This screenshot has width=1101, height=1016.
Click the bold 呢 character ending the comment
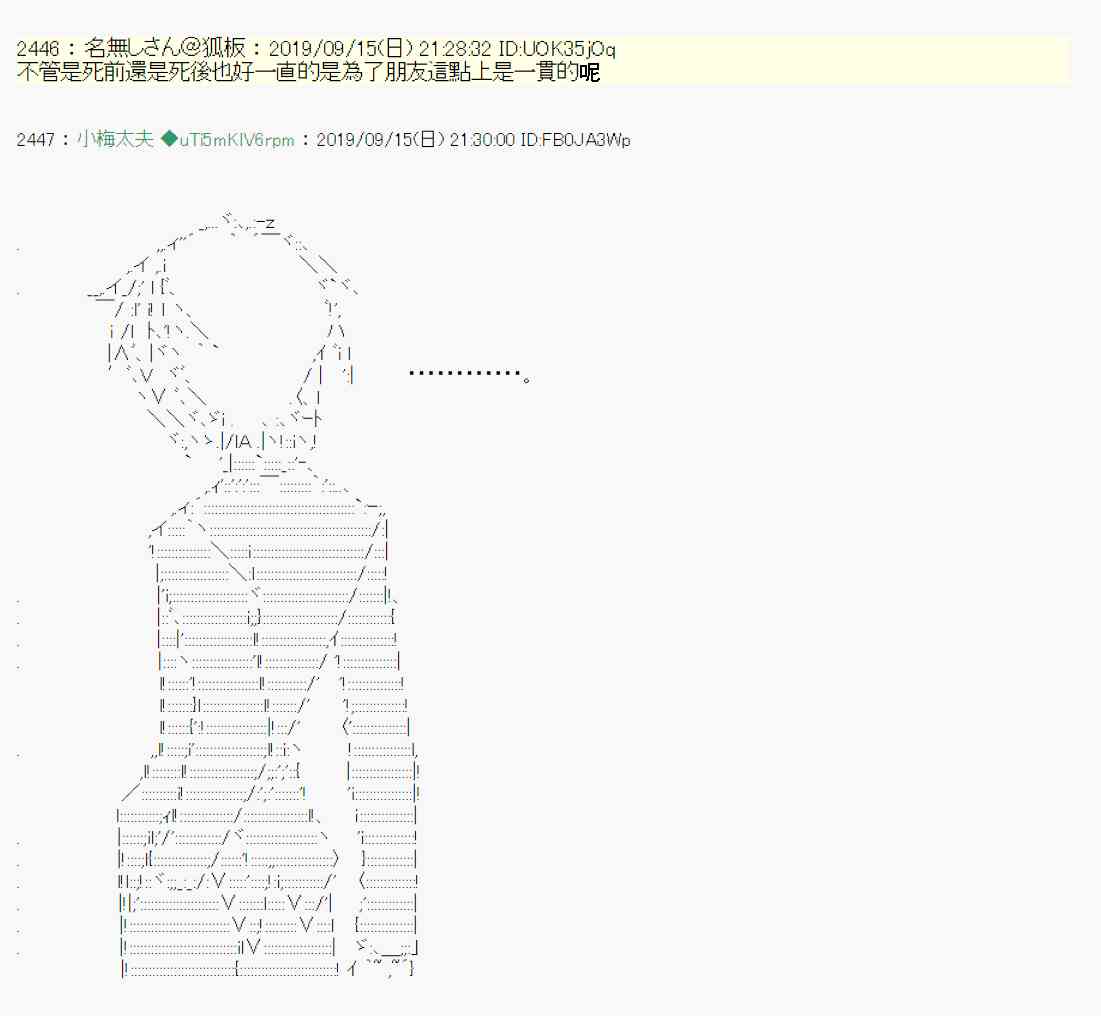590,72
